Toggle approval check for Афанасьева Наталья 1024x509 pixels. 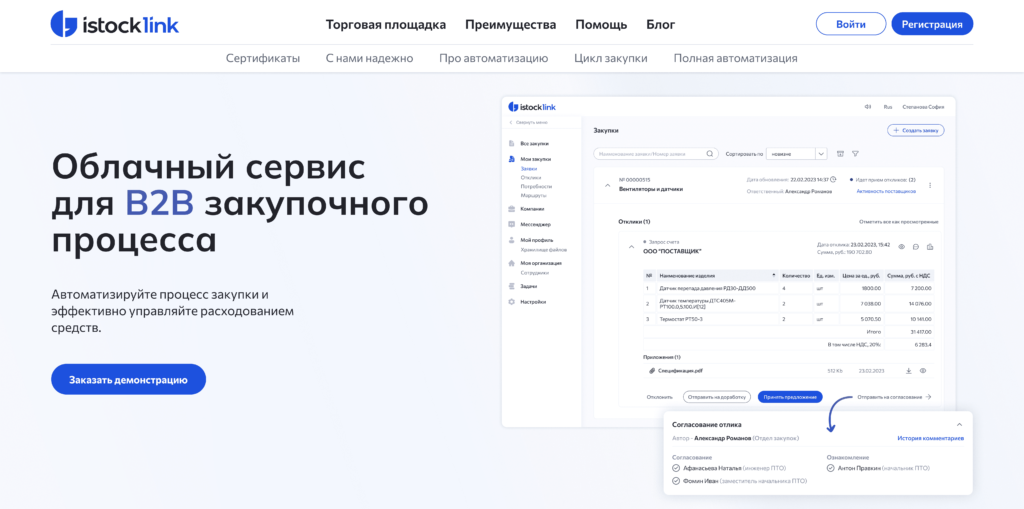coord(676,468)
